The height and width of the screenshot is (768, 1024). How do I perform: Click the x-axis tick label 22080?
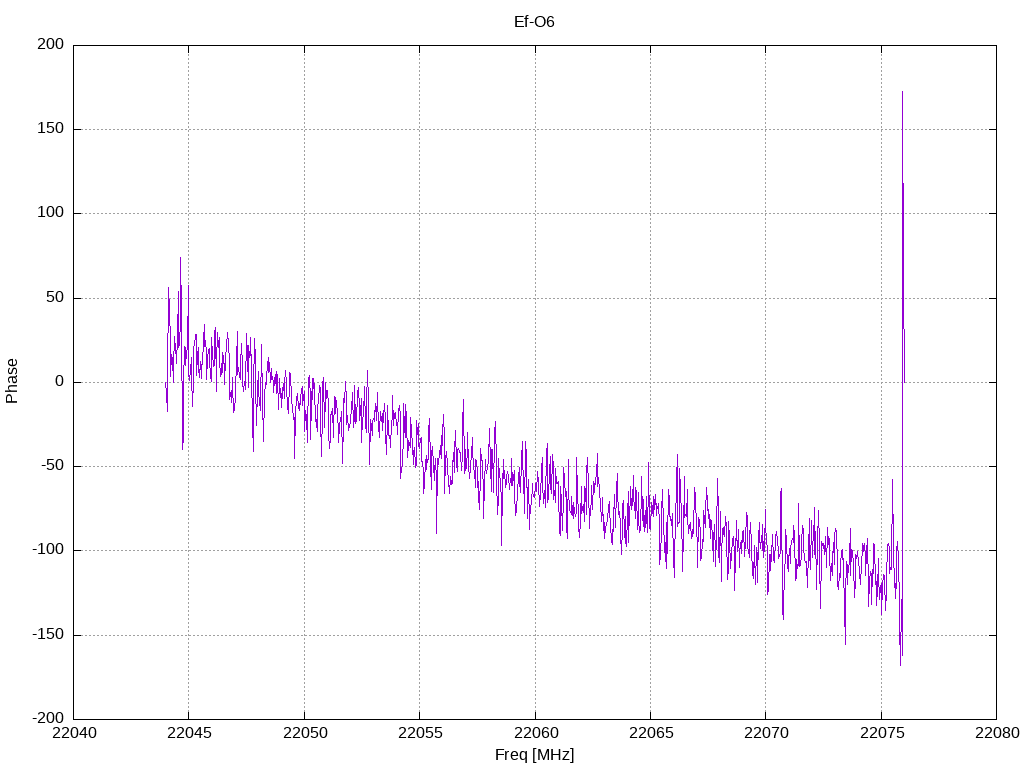[x=997, y=733]
